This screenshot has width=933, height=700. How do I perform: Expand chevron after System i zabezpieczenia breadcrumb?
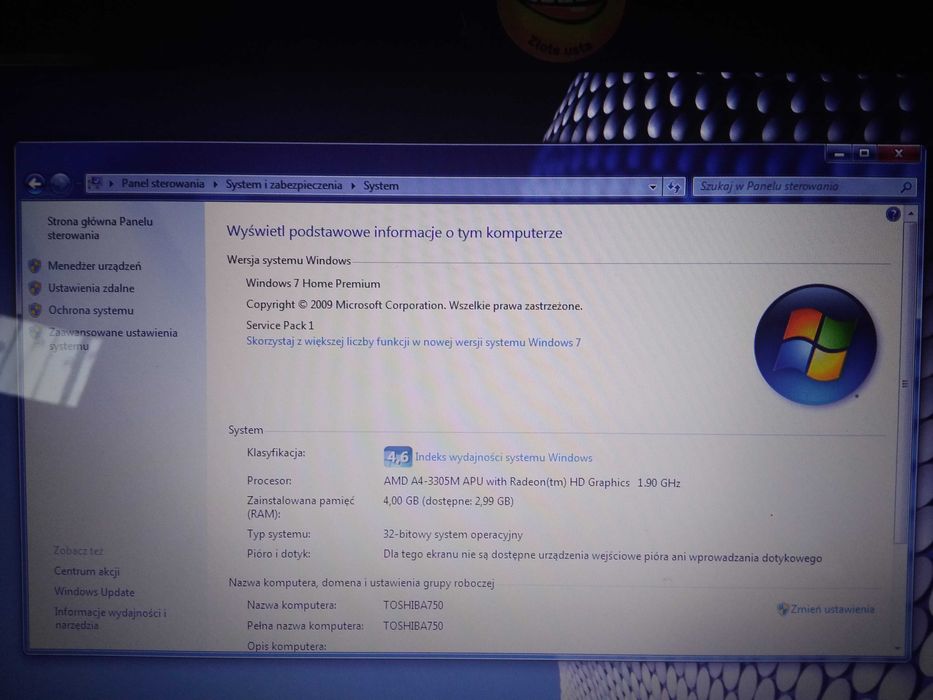pyautogui.click(x=353, y=186)
